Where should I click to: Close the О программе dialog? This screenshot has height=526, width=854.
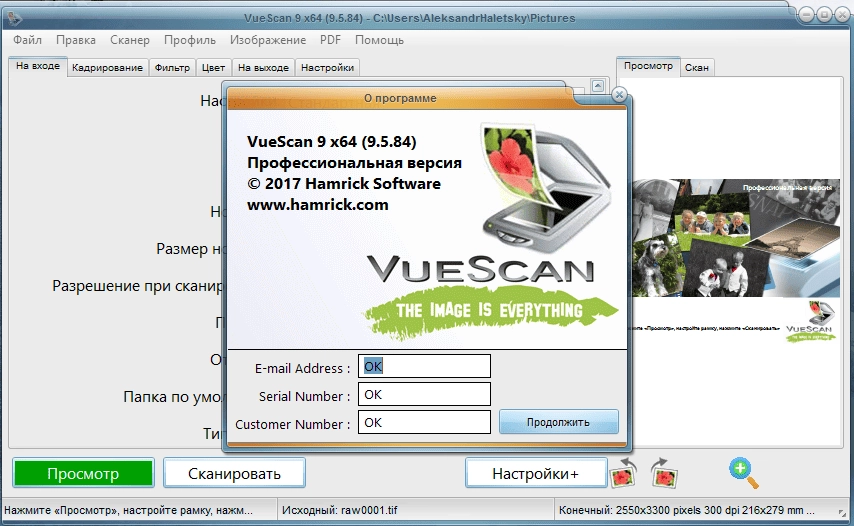[x=619, y=95]
